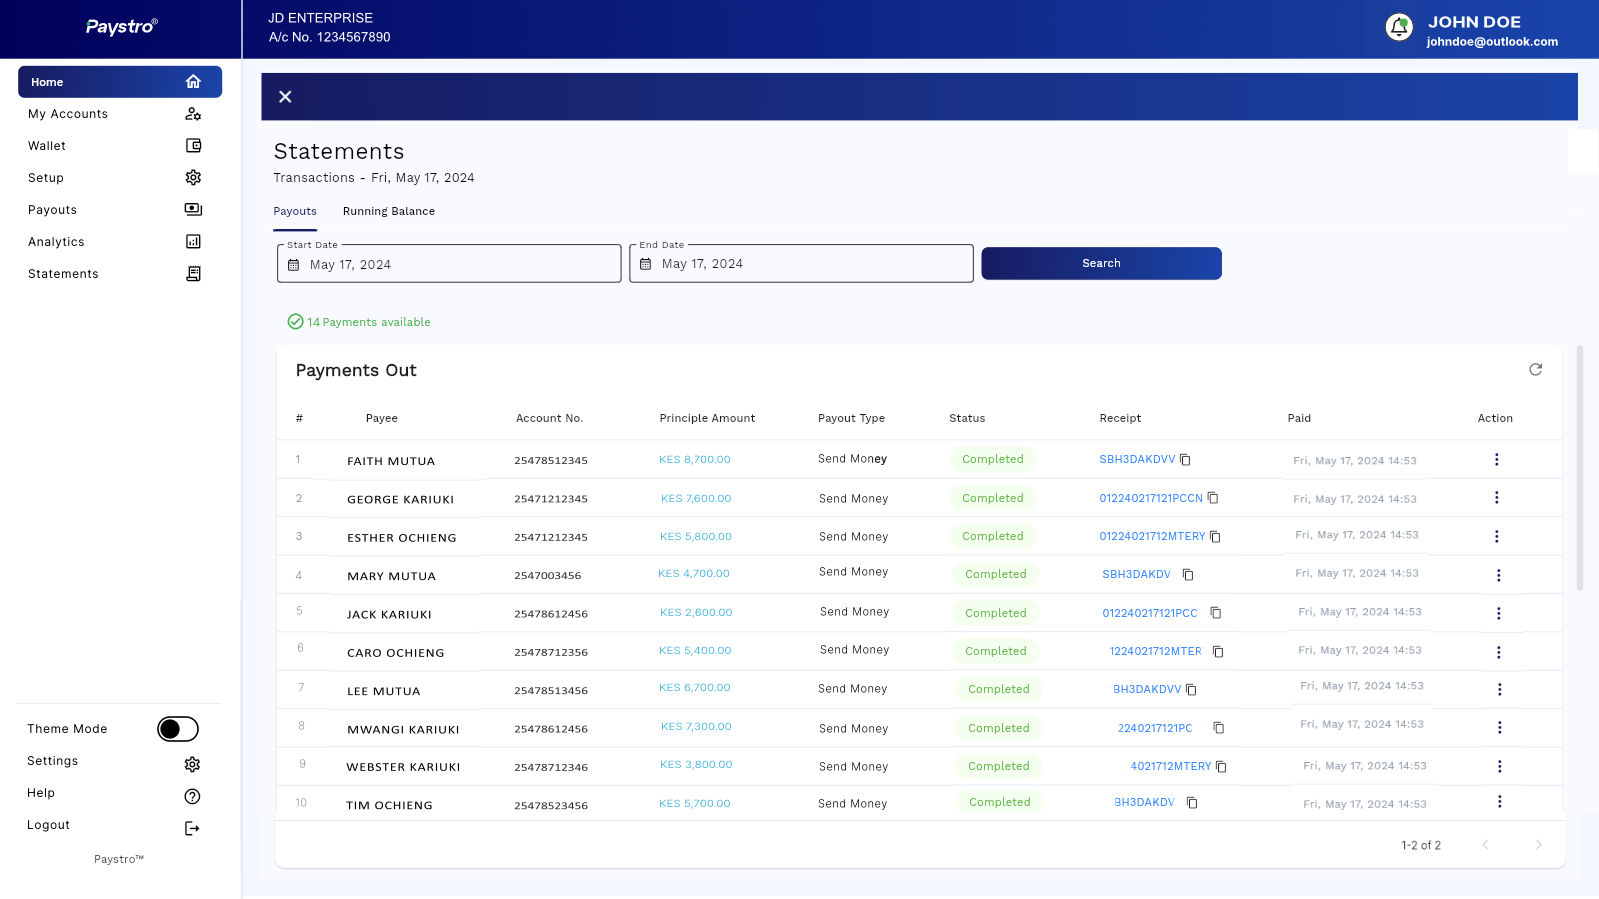This screenshot has width=1599, height=899.
Task: Open End Date calendar picker
Action: pos(646,264)
